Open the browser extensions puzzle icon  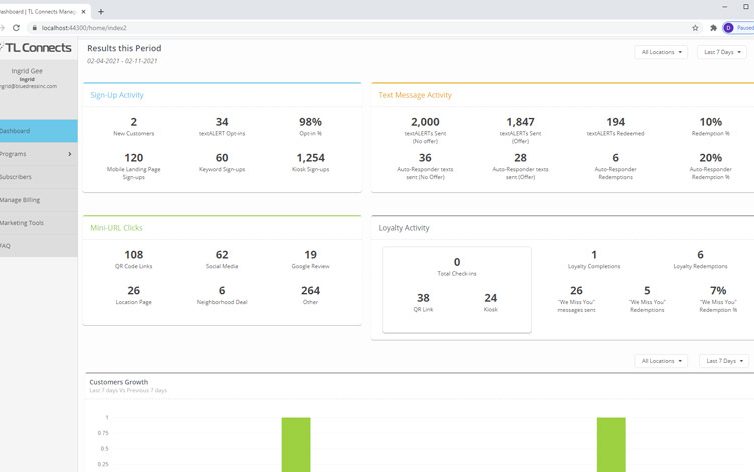click(713, 28)
